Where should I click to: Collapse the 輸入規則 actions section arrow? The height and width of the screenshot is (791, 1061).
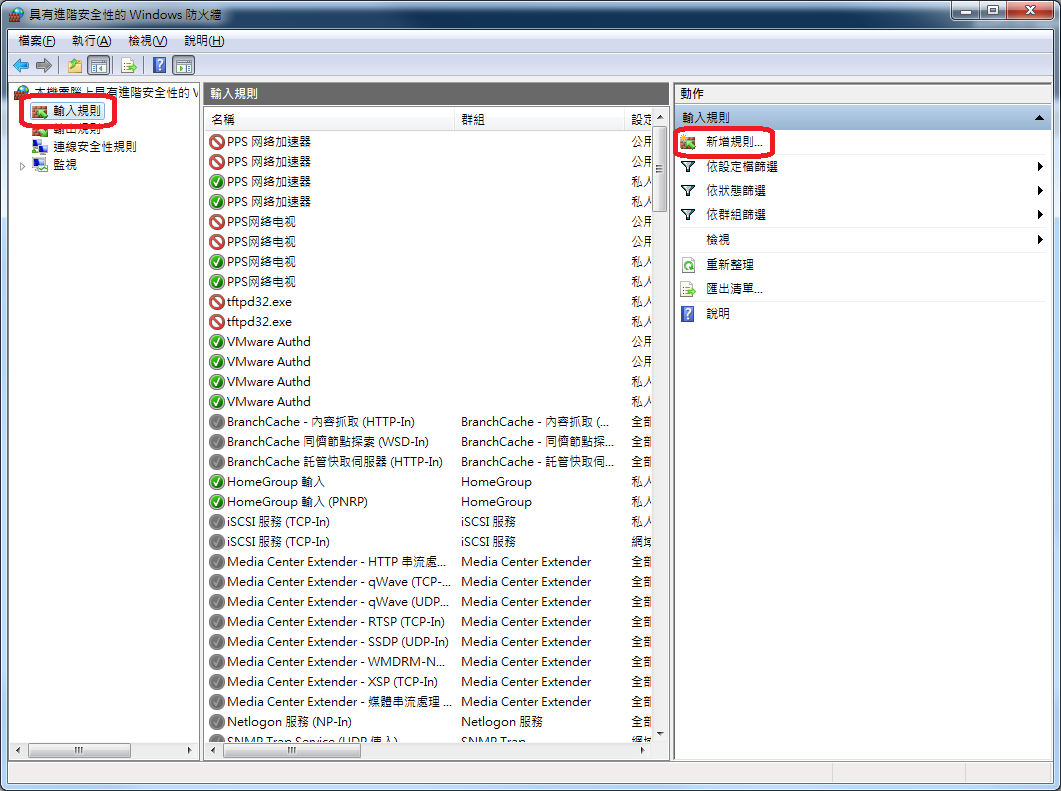(x=1040, y=118)
